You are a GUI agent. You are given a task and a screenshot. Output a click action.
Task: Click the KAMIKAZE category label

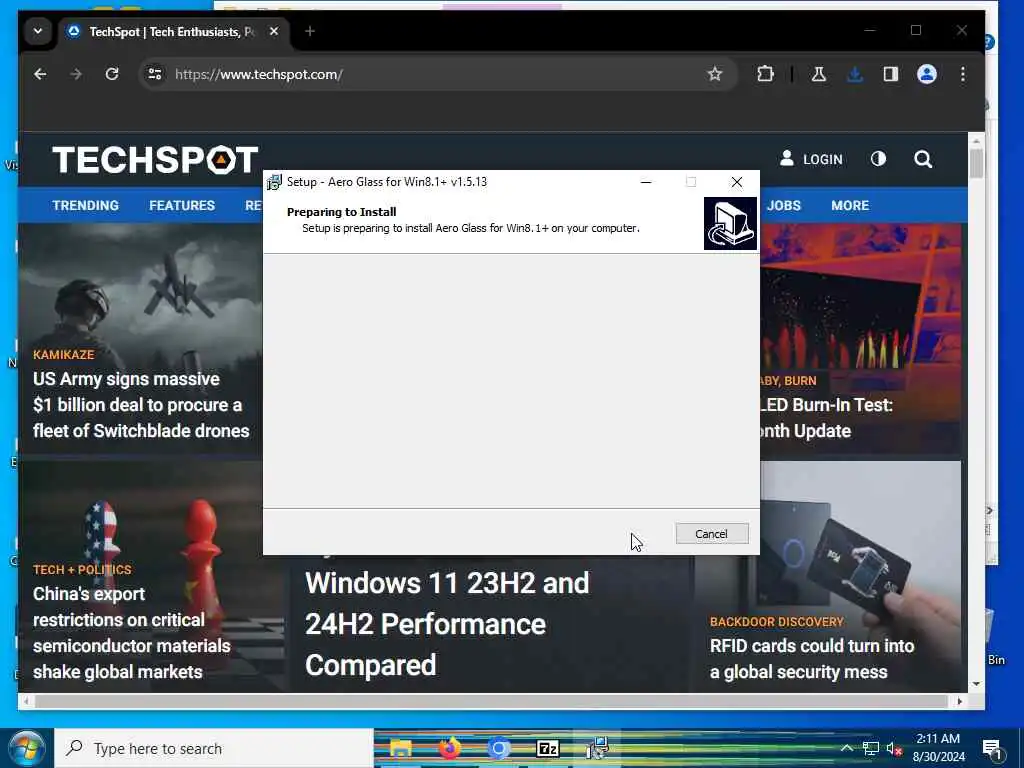[63, 355]
